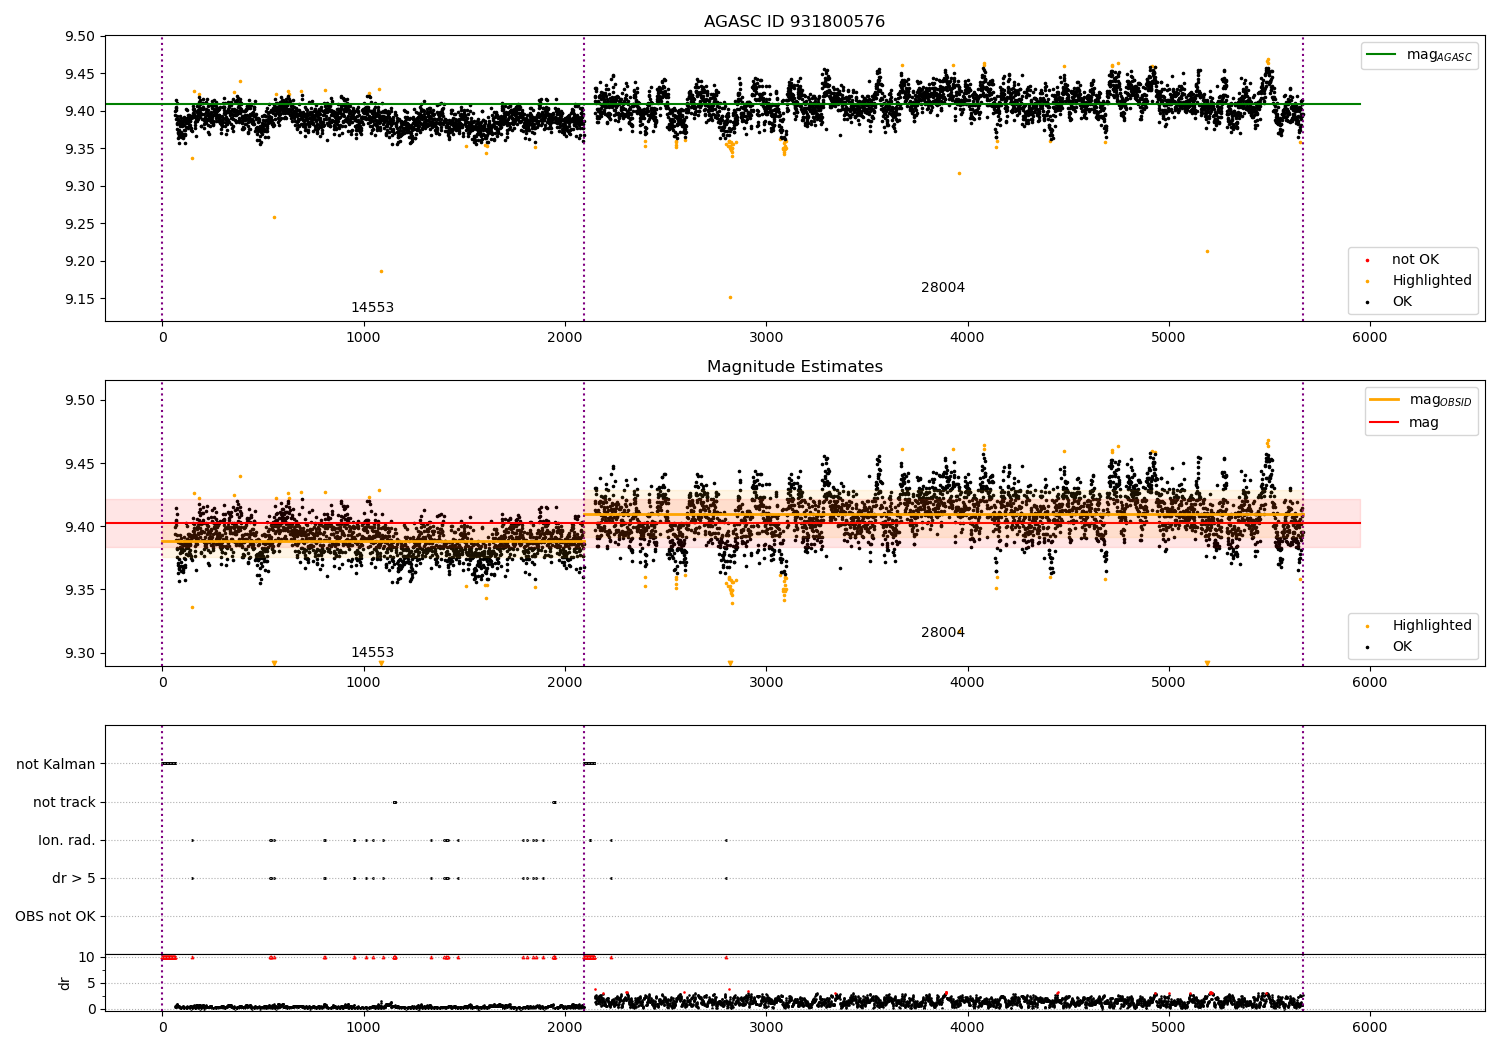Click obsid label 28004 in top plot
1500x1050 pixels.
click(x=943, y=288)
